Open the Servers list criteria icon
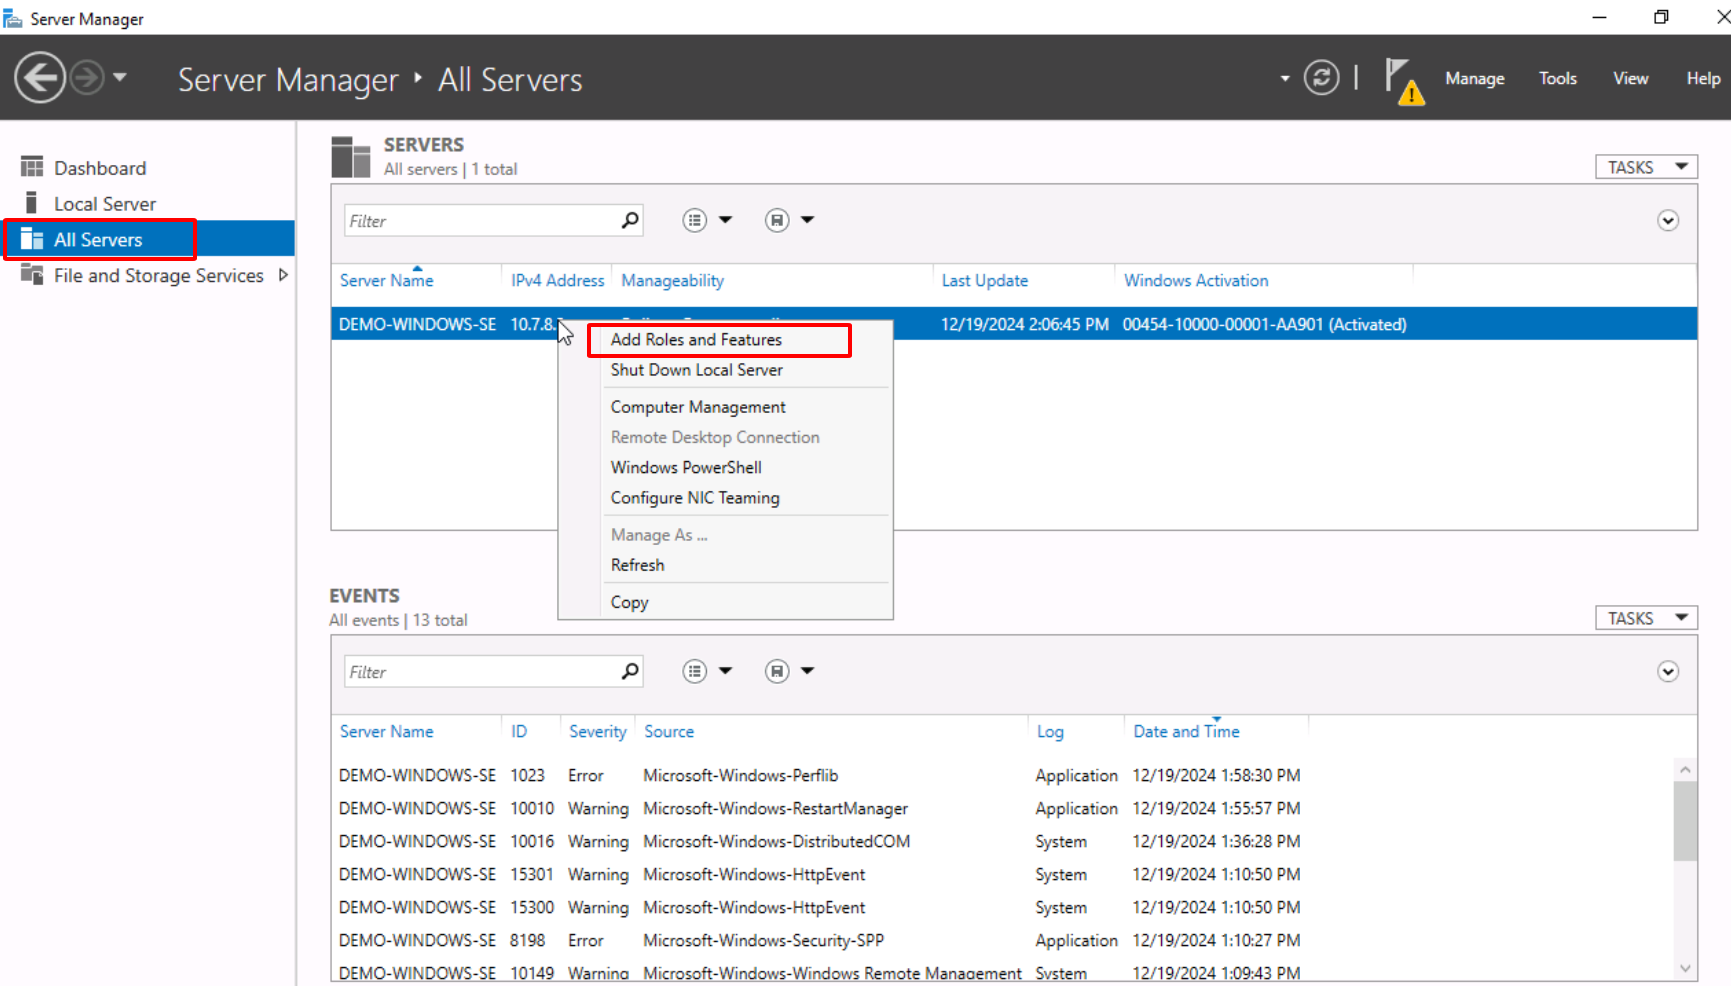This screenshot has height=986, width=1731. 695,220
